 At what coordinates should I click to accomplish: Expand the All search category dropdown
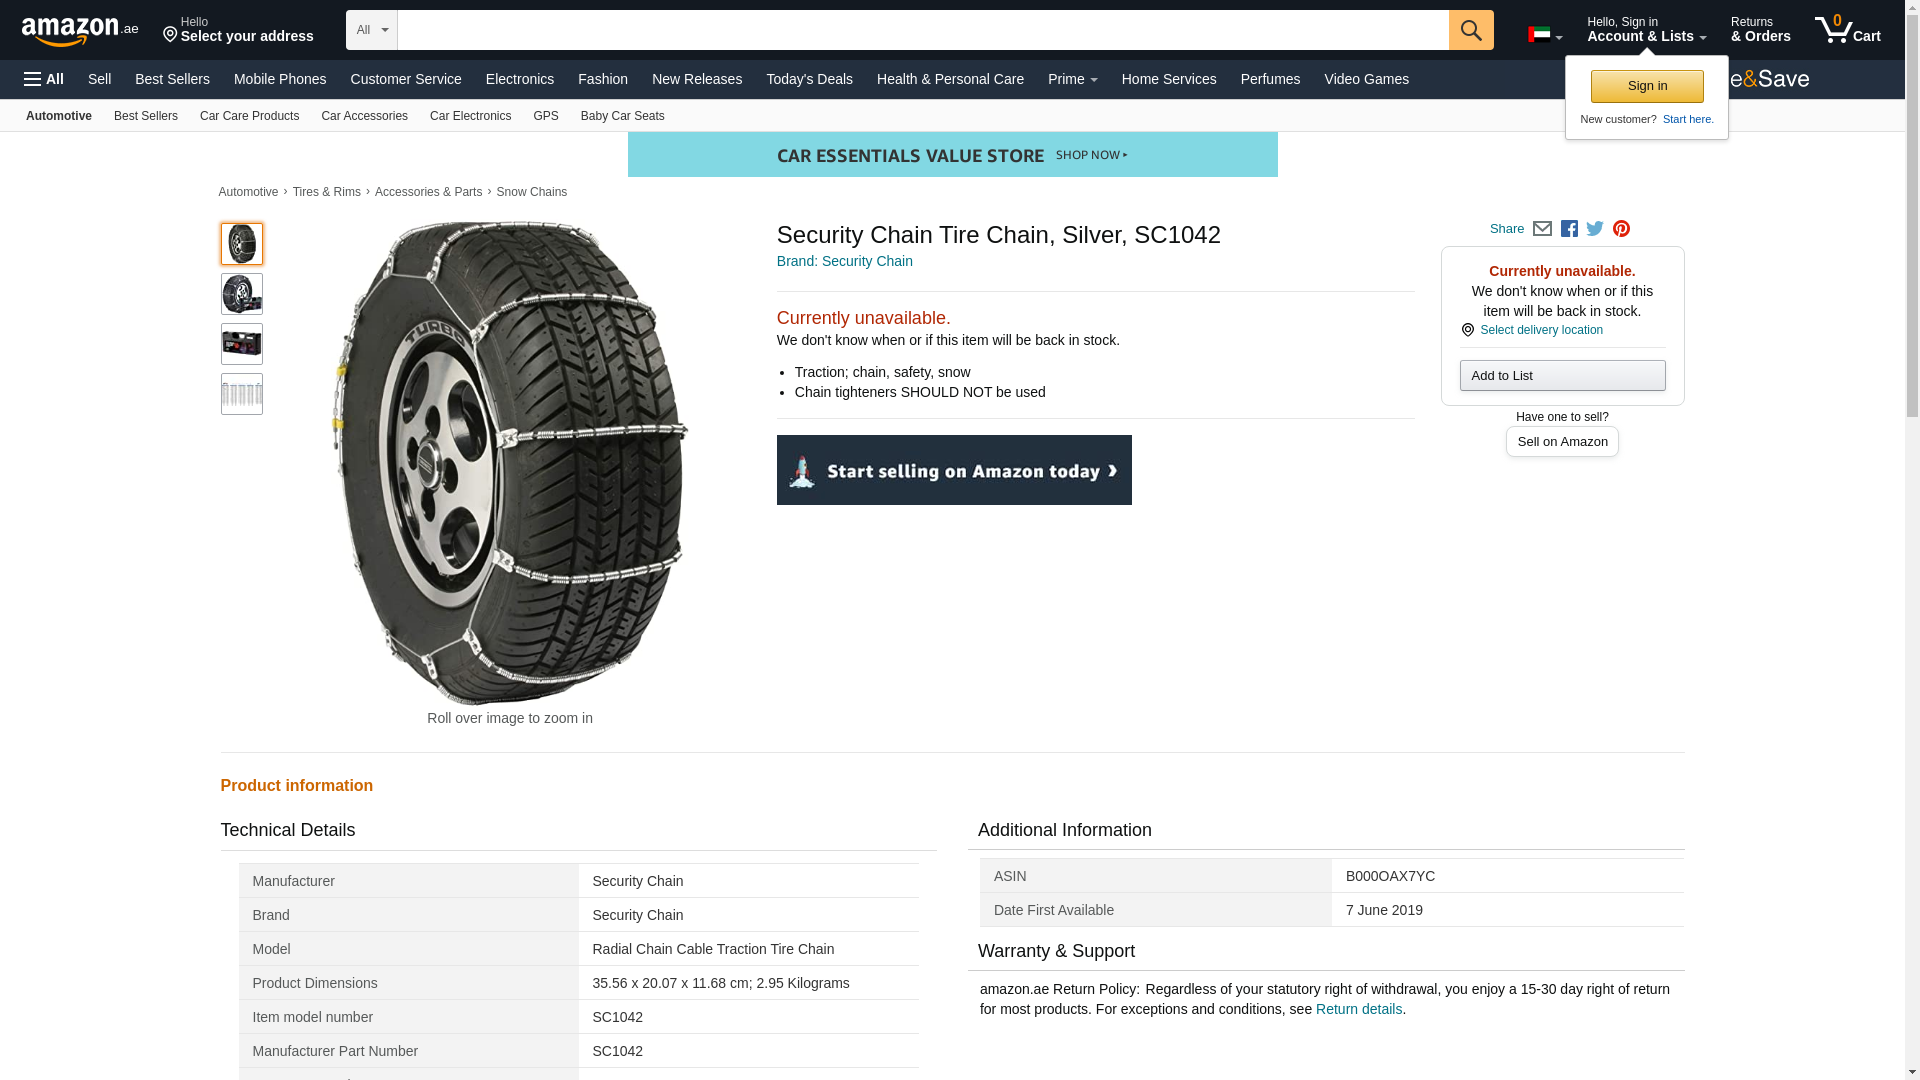coord(372,30)
